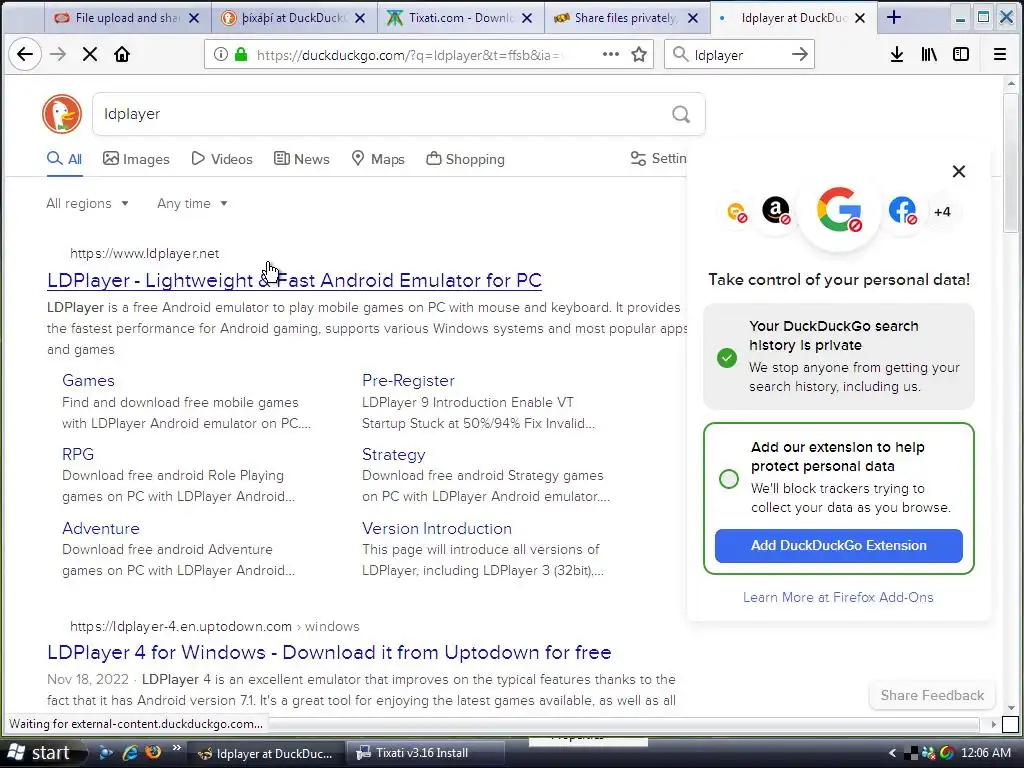Viewport: 1024px width, 768px height.
Task: Click the Firefox toolbar search box
Action: [739, 54]
